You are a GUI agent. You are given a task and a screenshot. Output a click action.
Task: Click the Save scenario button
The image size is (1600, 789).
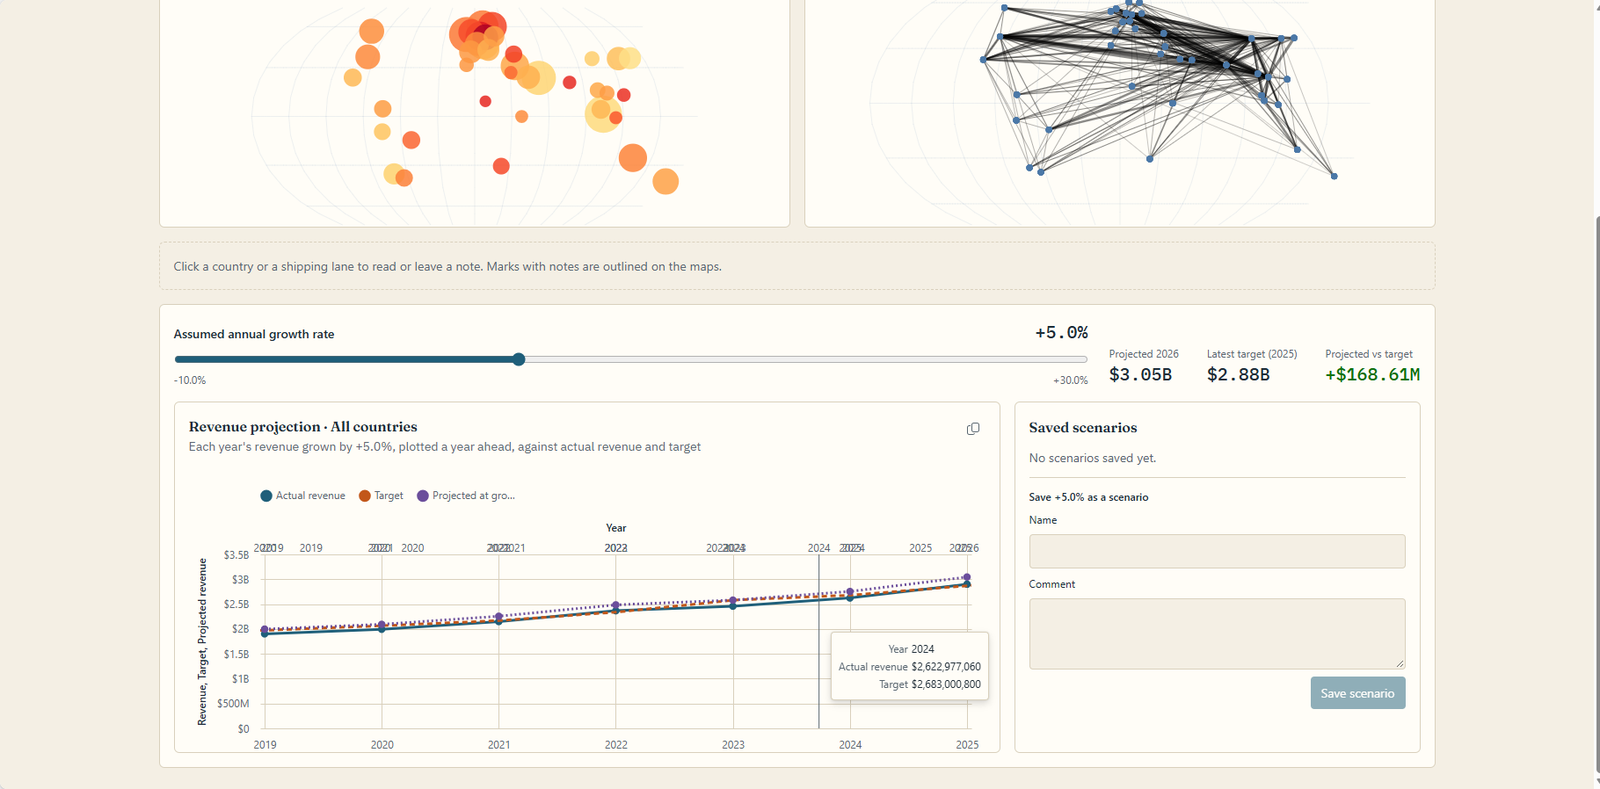[1357, 693]
